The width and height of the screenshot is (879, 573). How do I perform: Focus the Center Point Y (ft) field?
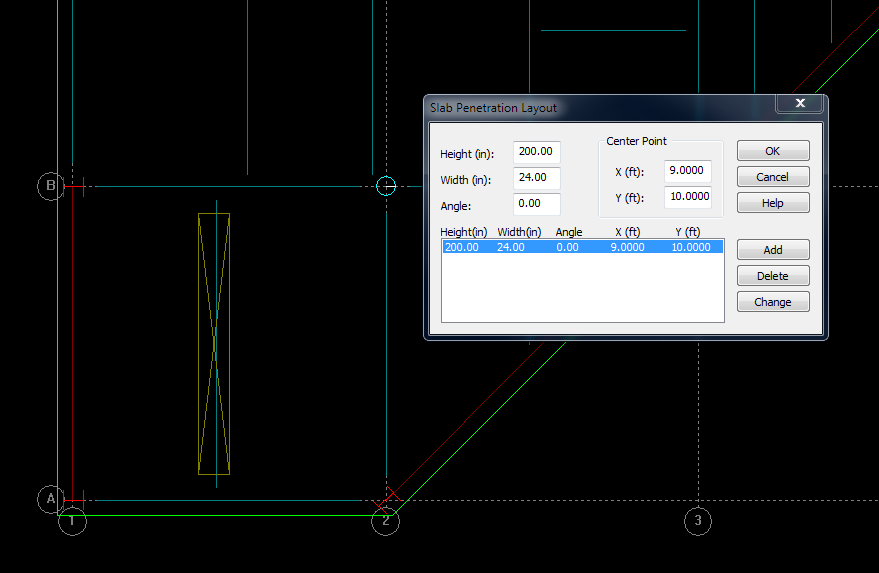tap(688, 197)
